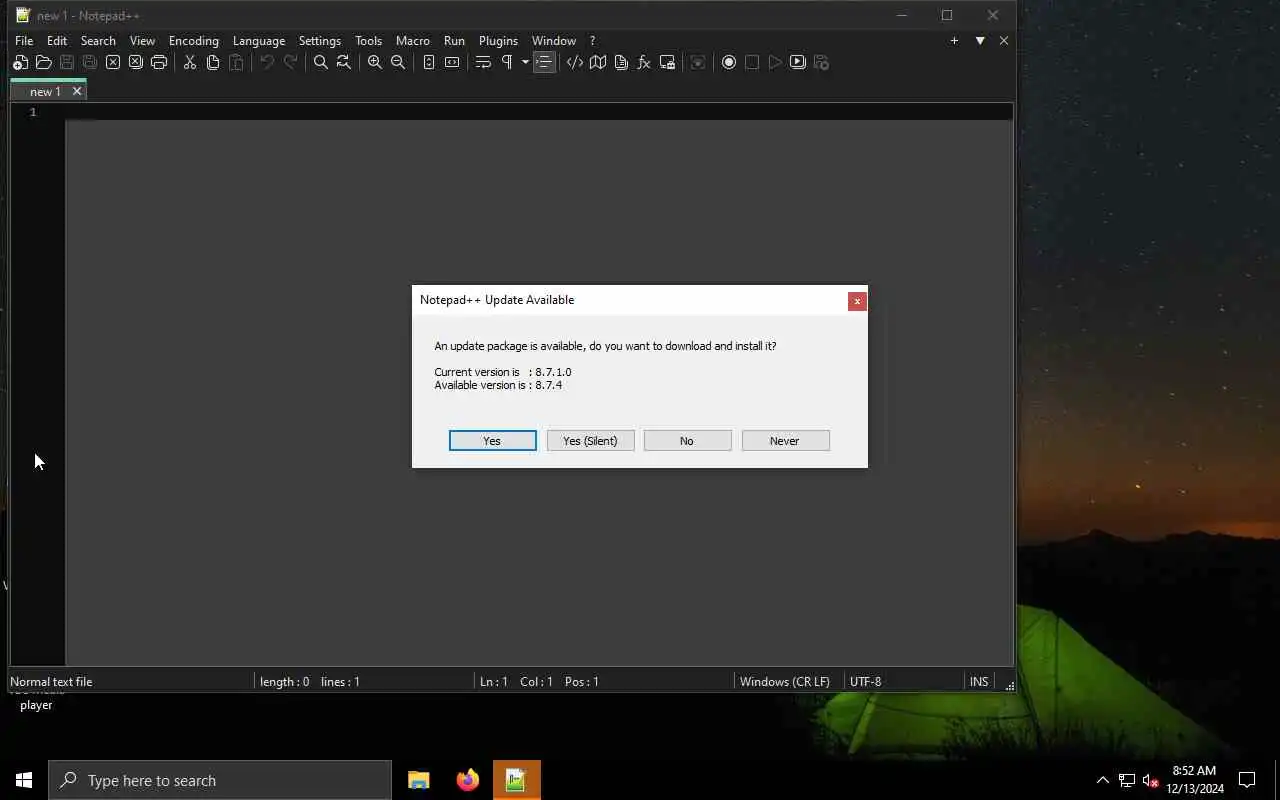Open the Search menu
This screenshot has height=800, width=1280.
[98, 41]
